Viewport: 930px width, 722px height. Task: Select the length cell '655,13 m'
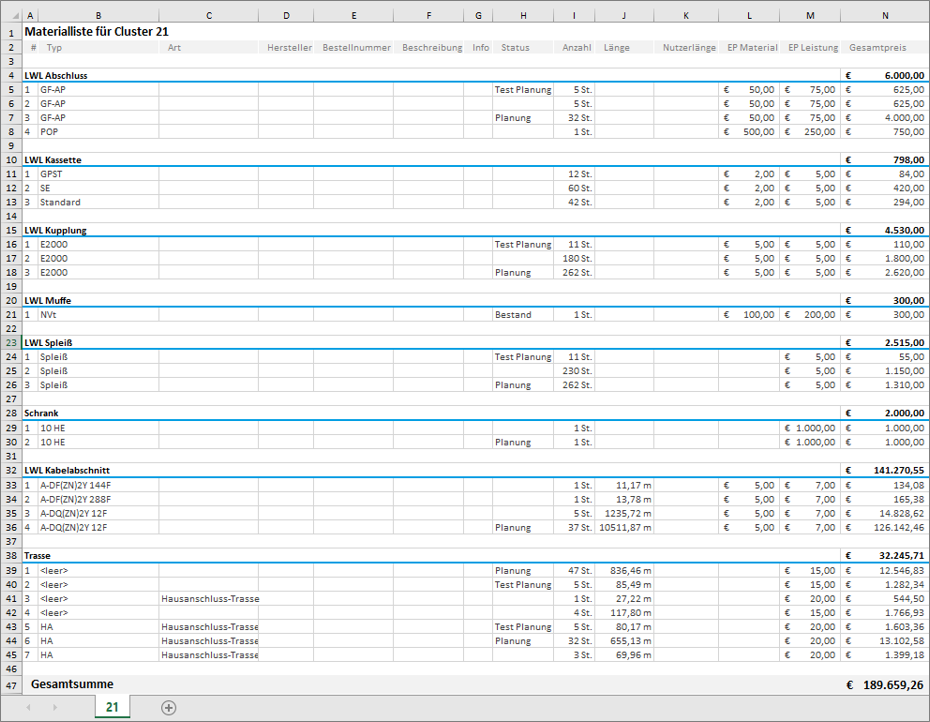624,641
